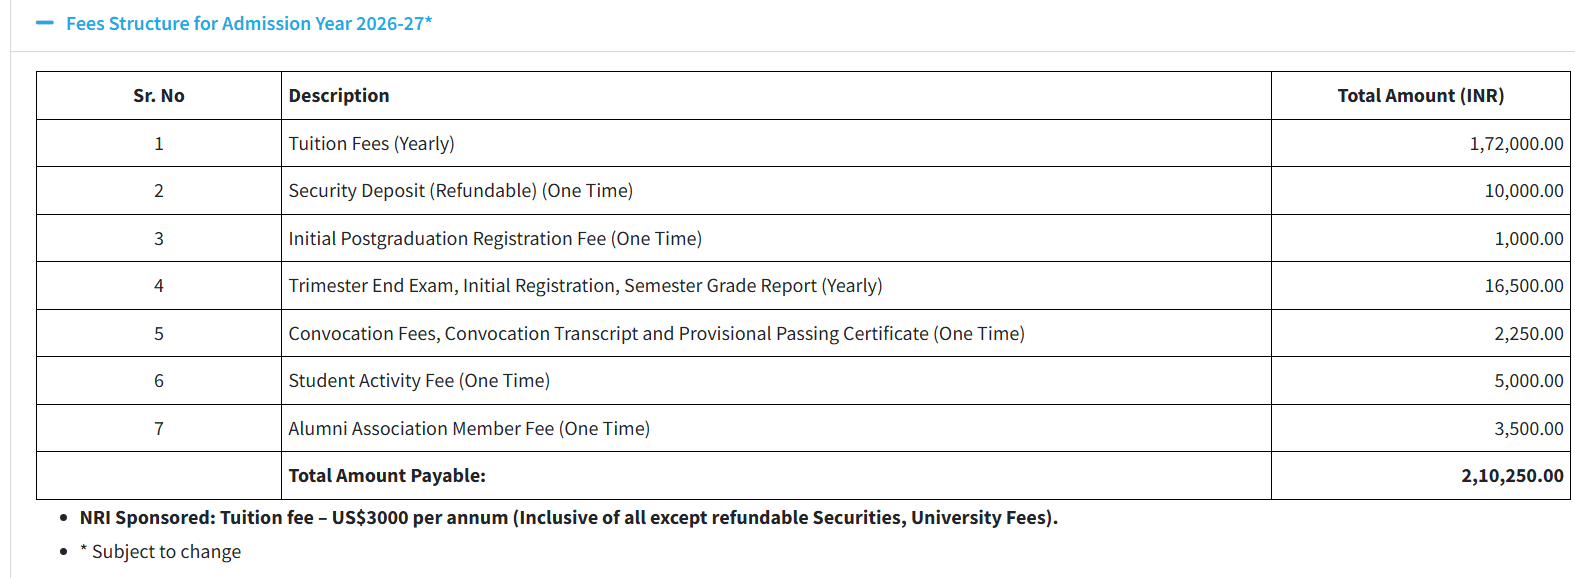Click the NRI Sponsored tuition fee note
This screenshot has height=578, width=1575.
(568, 518)
